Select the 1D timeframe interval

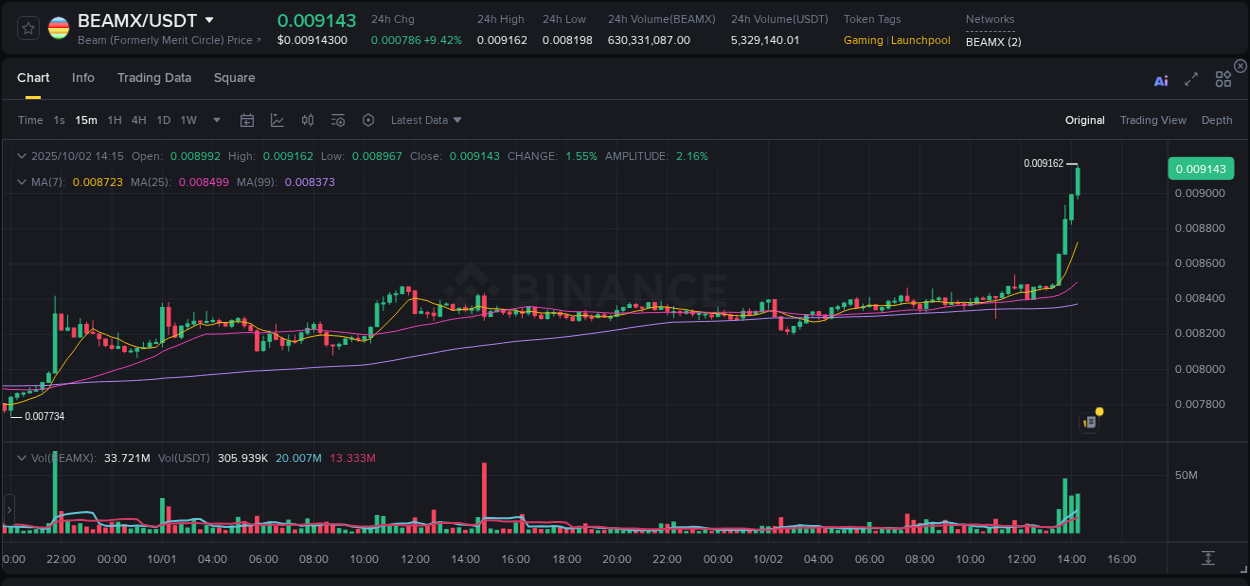pos(163,119)
